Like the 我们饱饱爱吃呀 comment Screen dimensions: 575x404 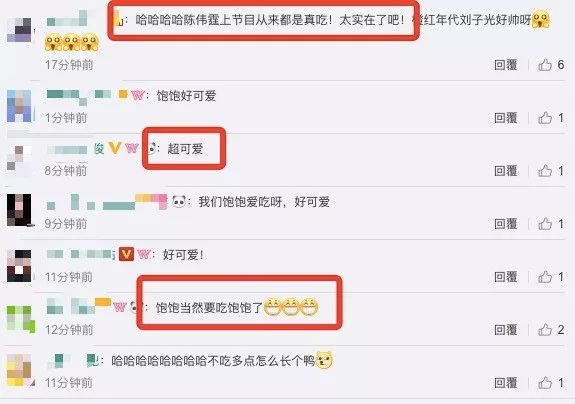point(545,224)
